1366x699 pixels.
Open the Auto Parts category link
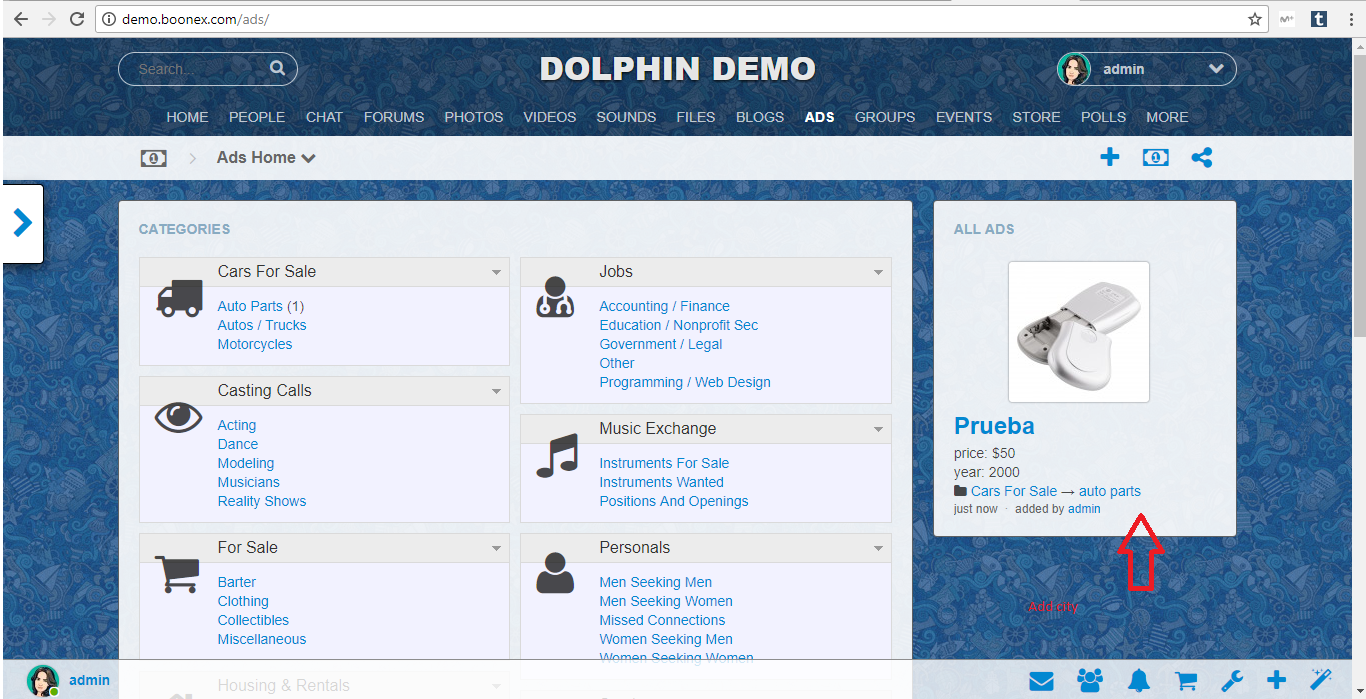coord(250,306)
